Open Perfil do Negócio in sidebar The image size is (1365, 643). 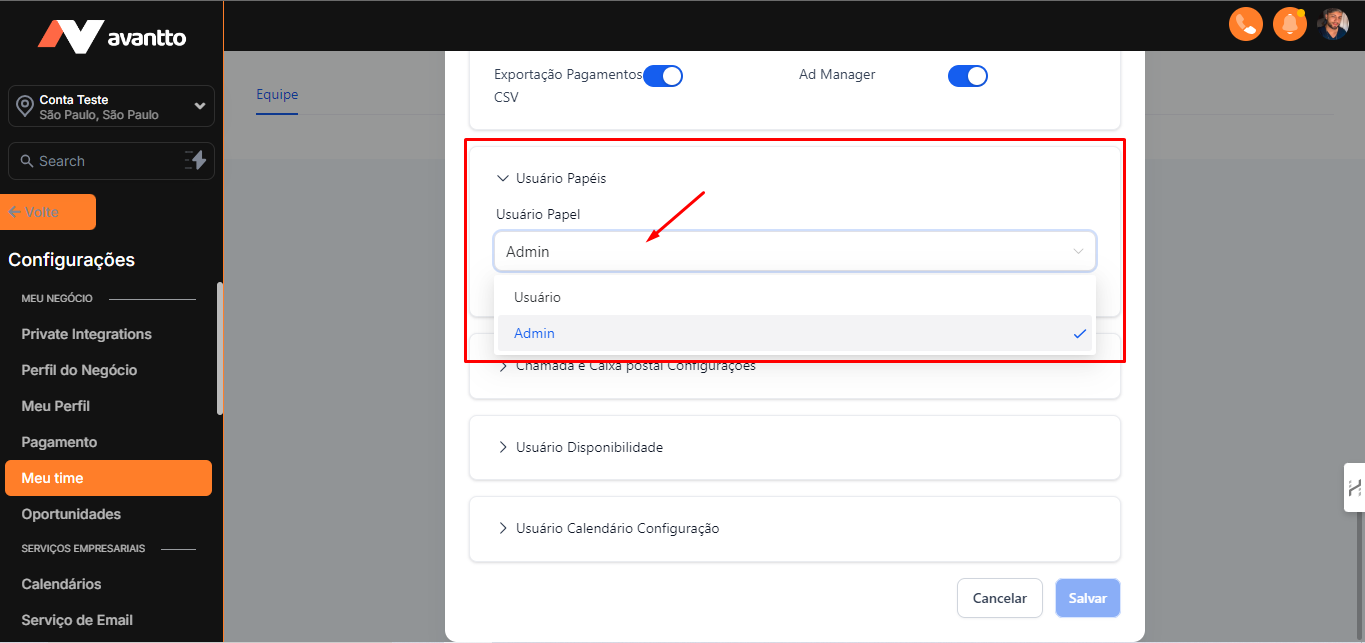[x=79, y=370]
